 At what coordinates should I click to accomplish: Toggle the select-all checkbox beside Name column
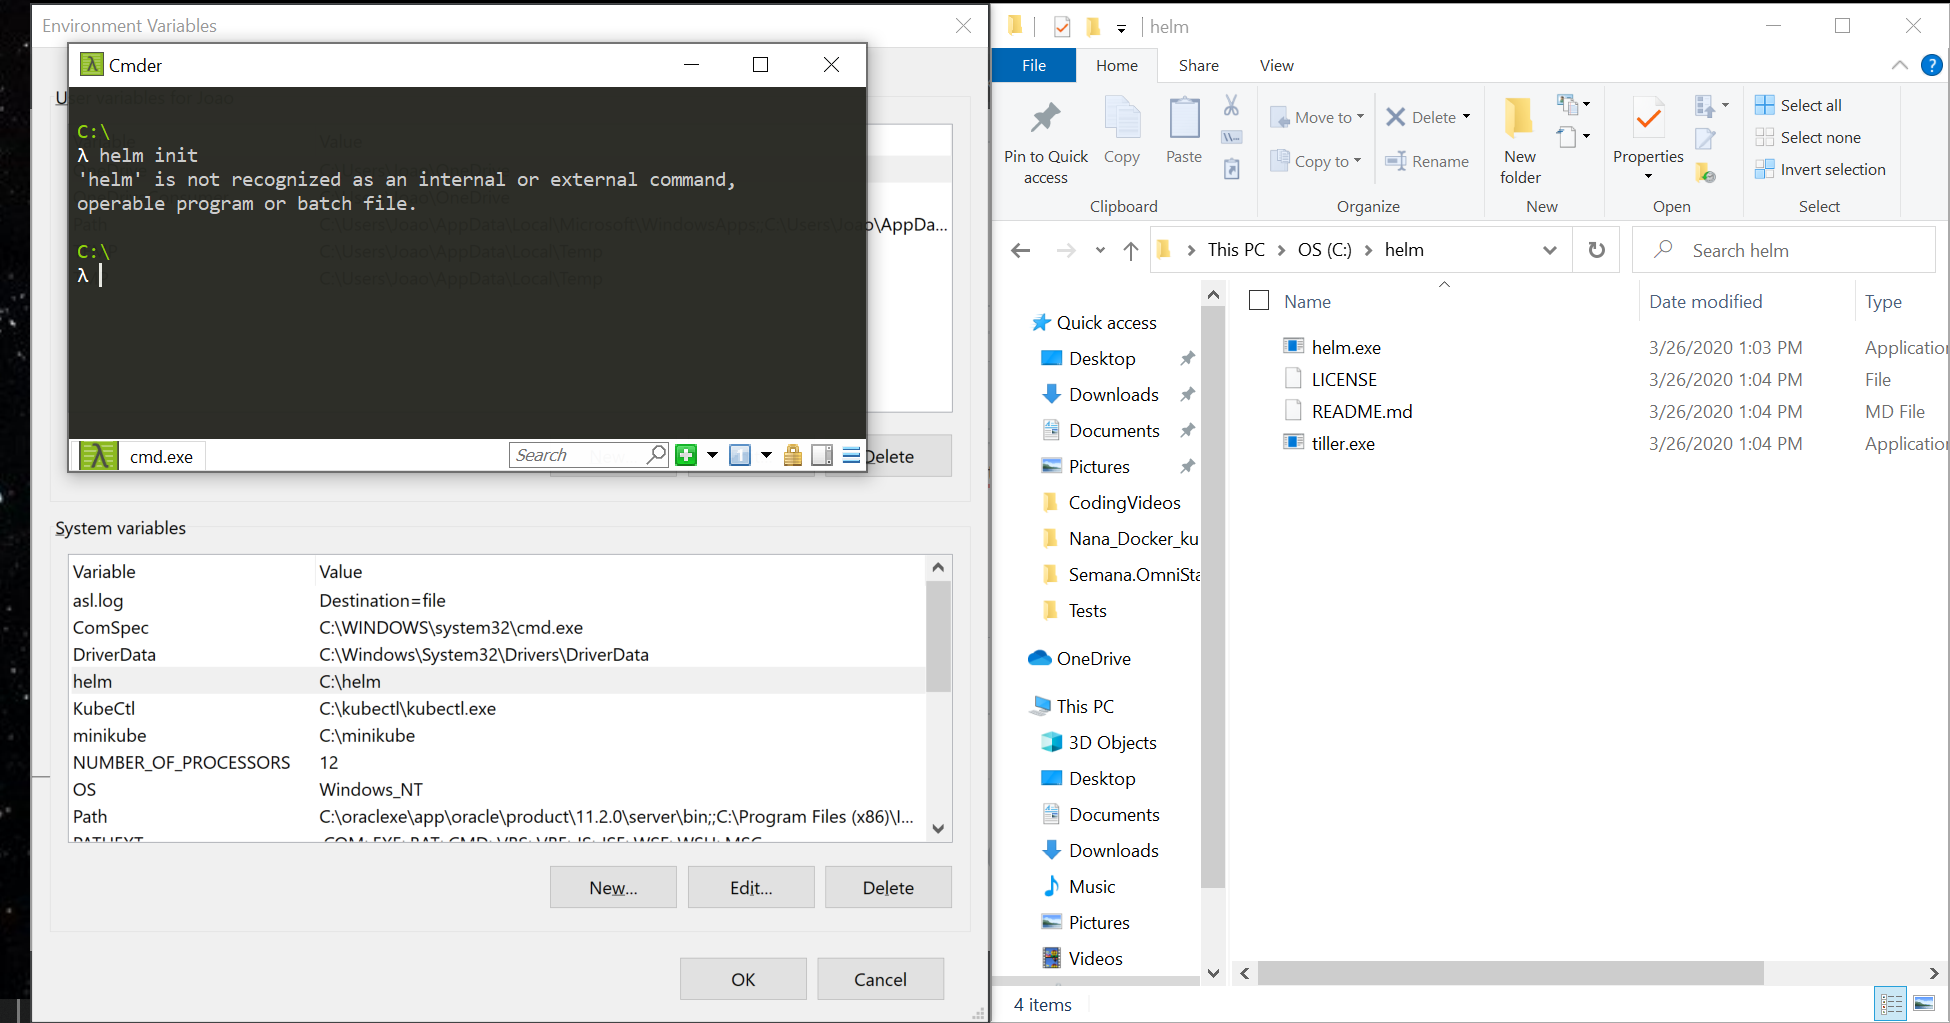(x=1259, y=300)
